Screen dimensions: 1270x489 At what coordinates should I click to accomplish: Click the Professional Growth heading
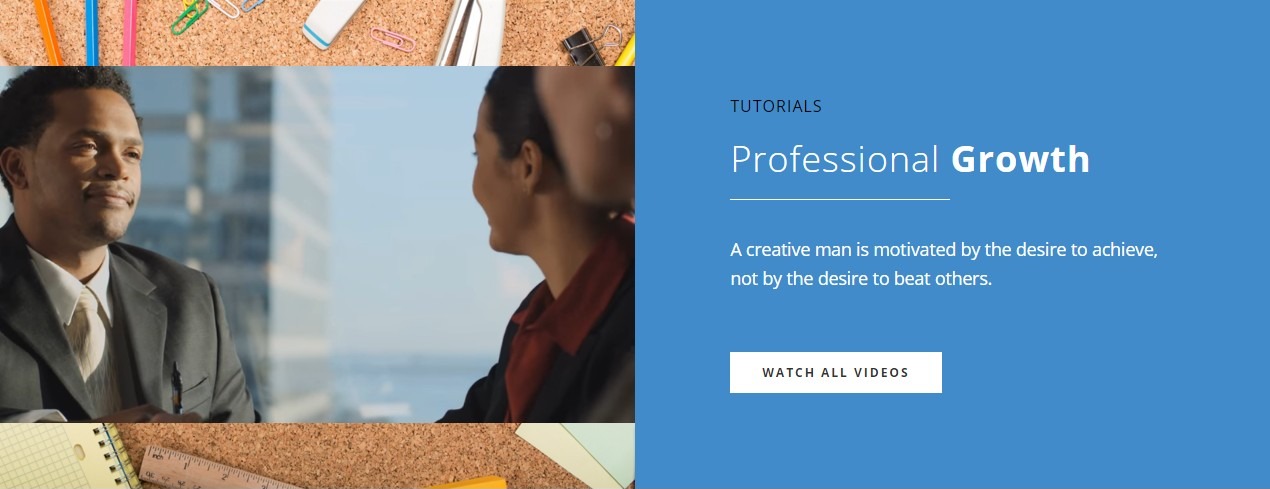click(x=910, y=160)
